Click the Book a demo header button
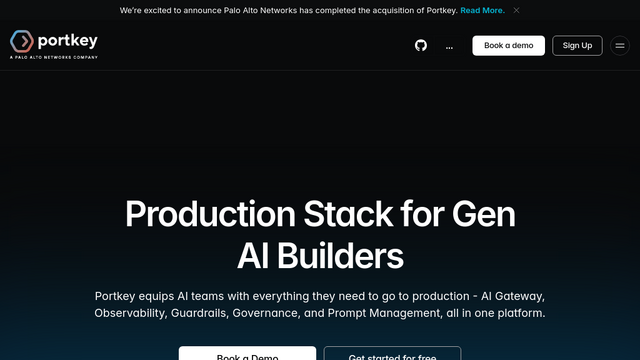 (508, 45)
